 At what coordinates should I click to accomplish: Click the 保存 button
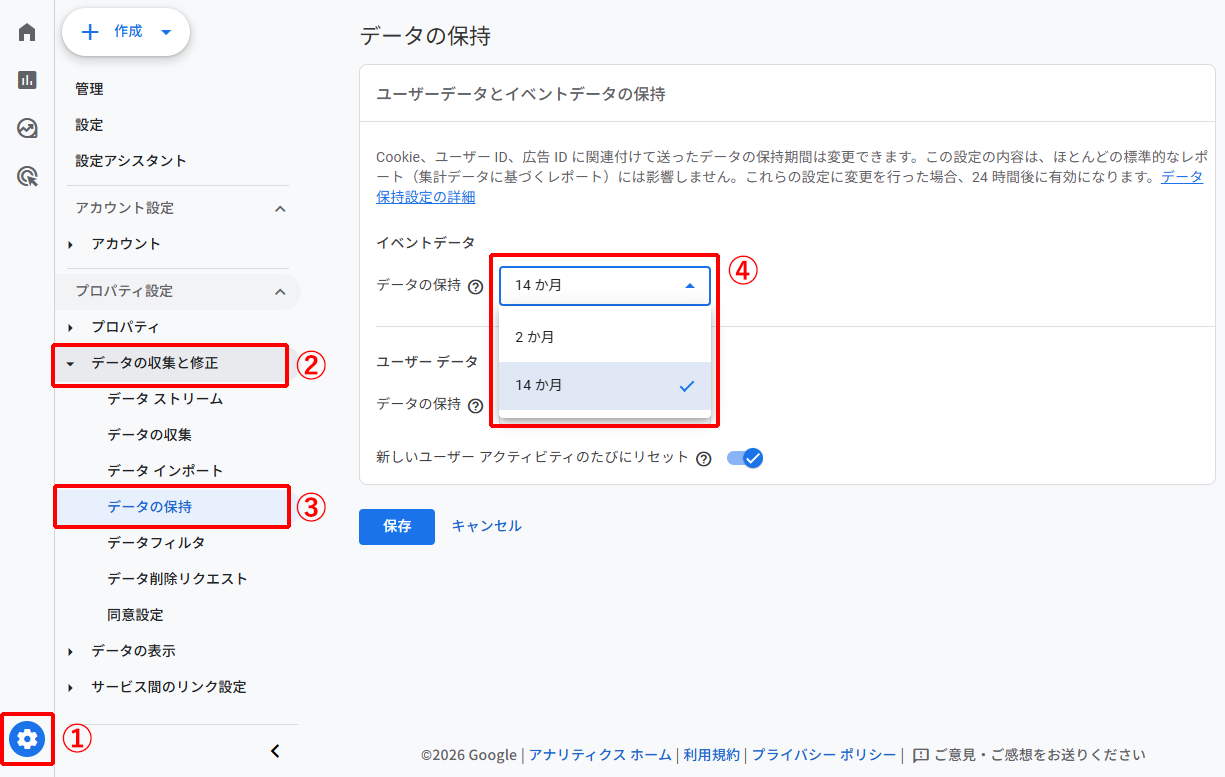(x=396, y=527)
